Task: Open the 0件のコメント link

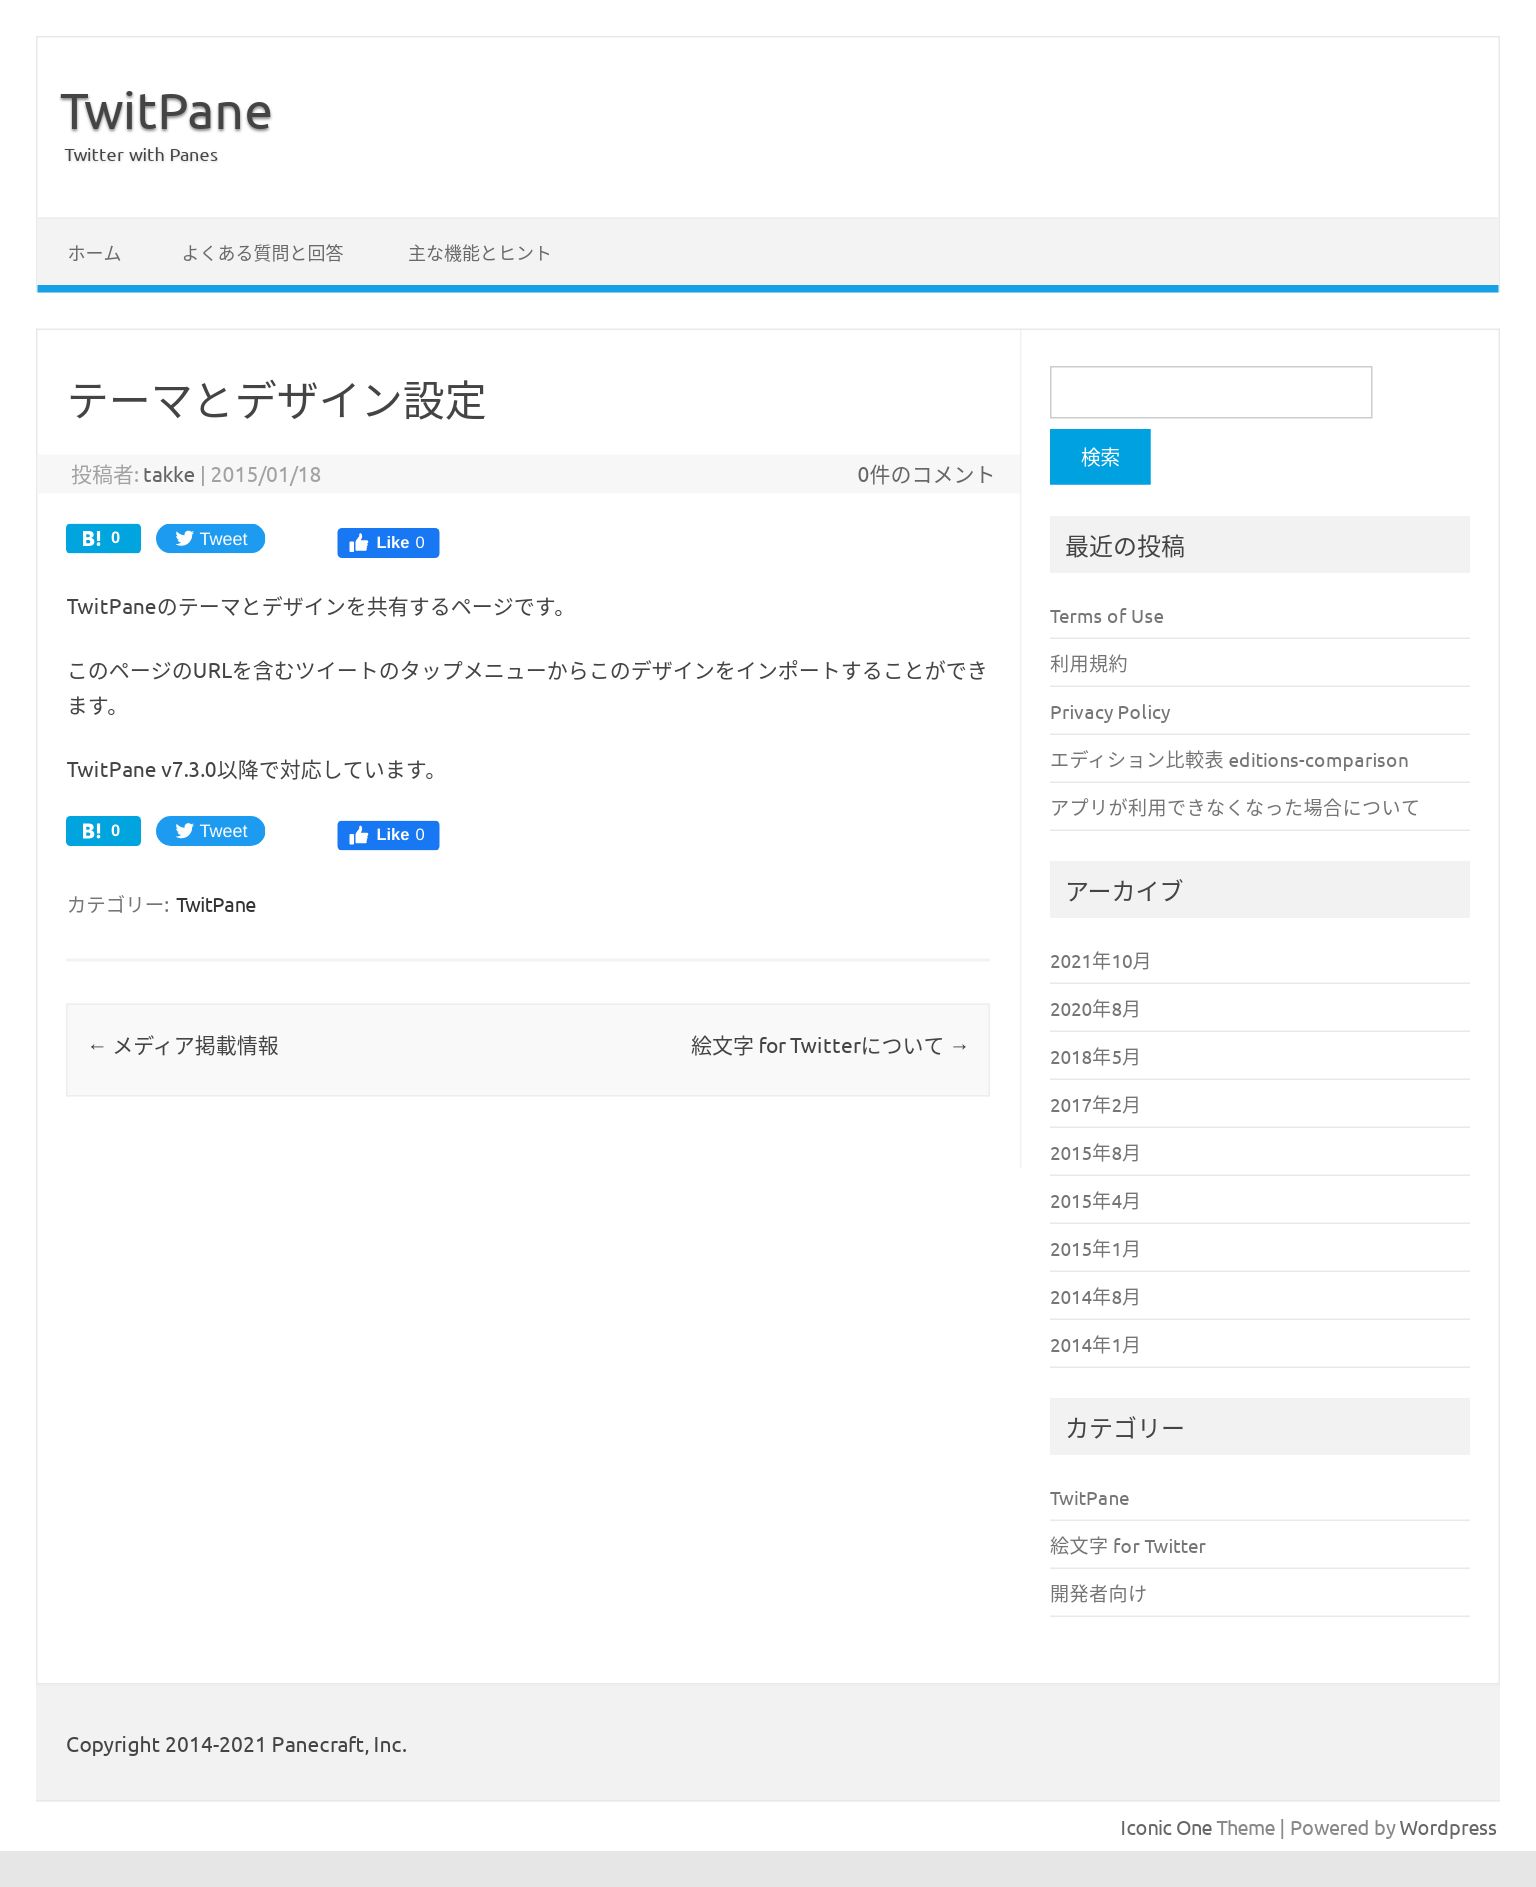Action: [x=925, y=475]
